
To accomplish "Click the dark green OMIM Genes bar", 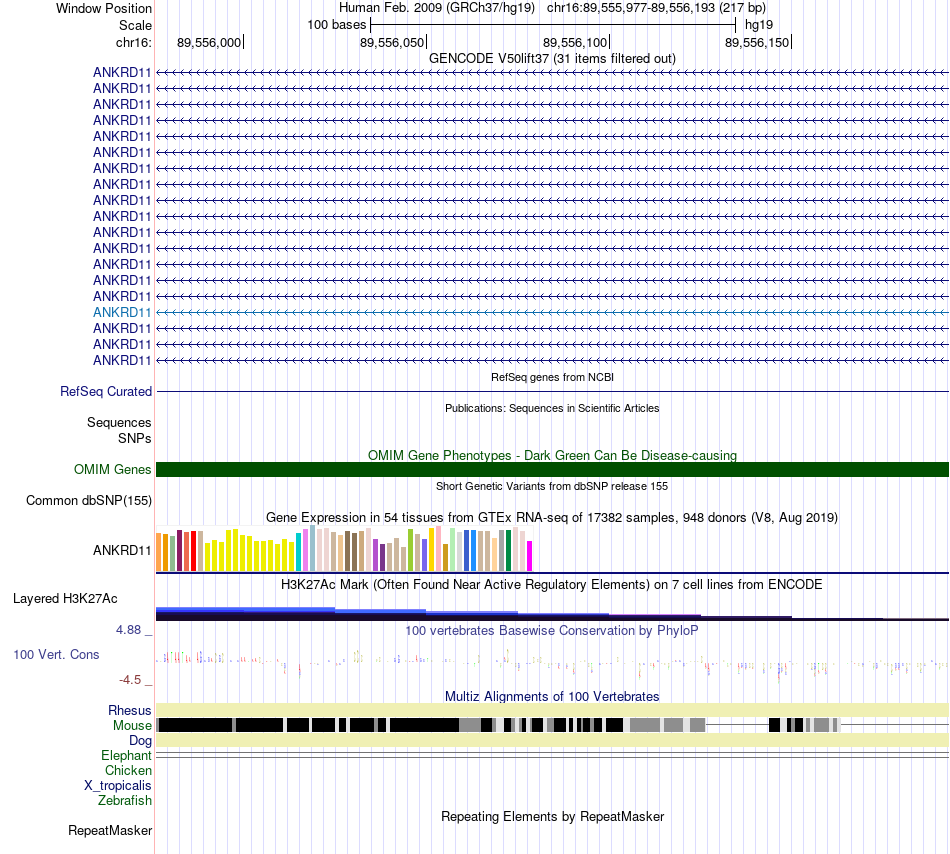I will [x=553, y=469].
